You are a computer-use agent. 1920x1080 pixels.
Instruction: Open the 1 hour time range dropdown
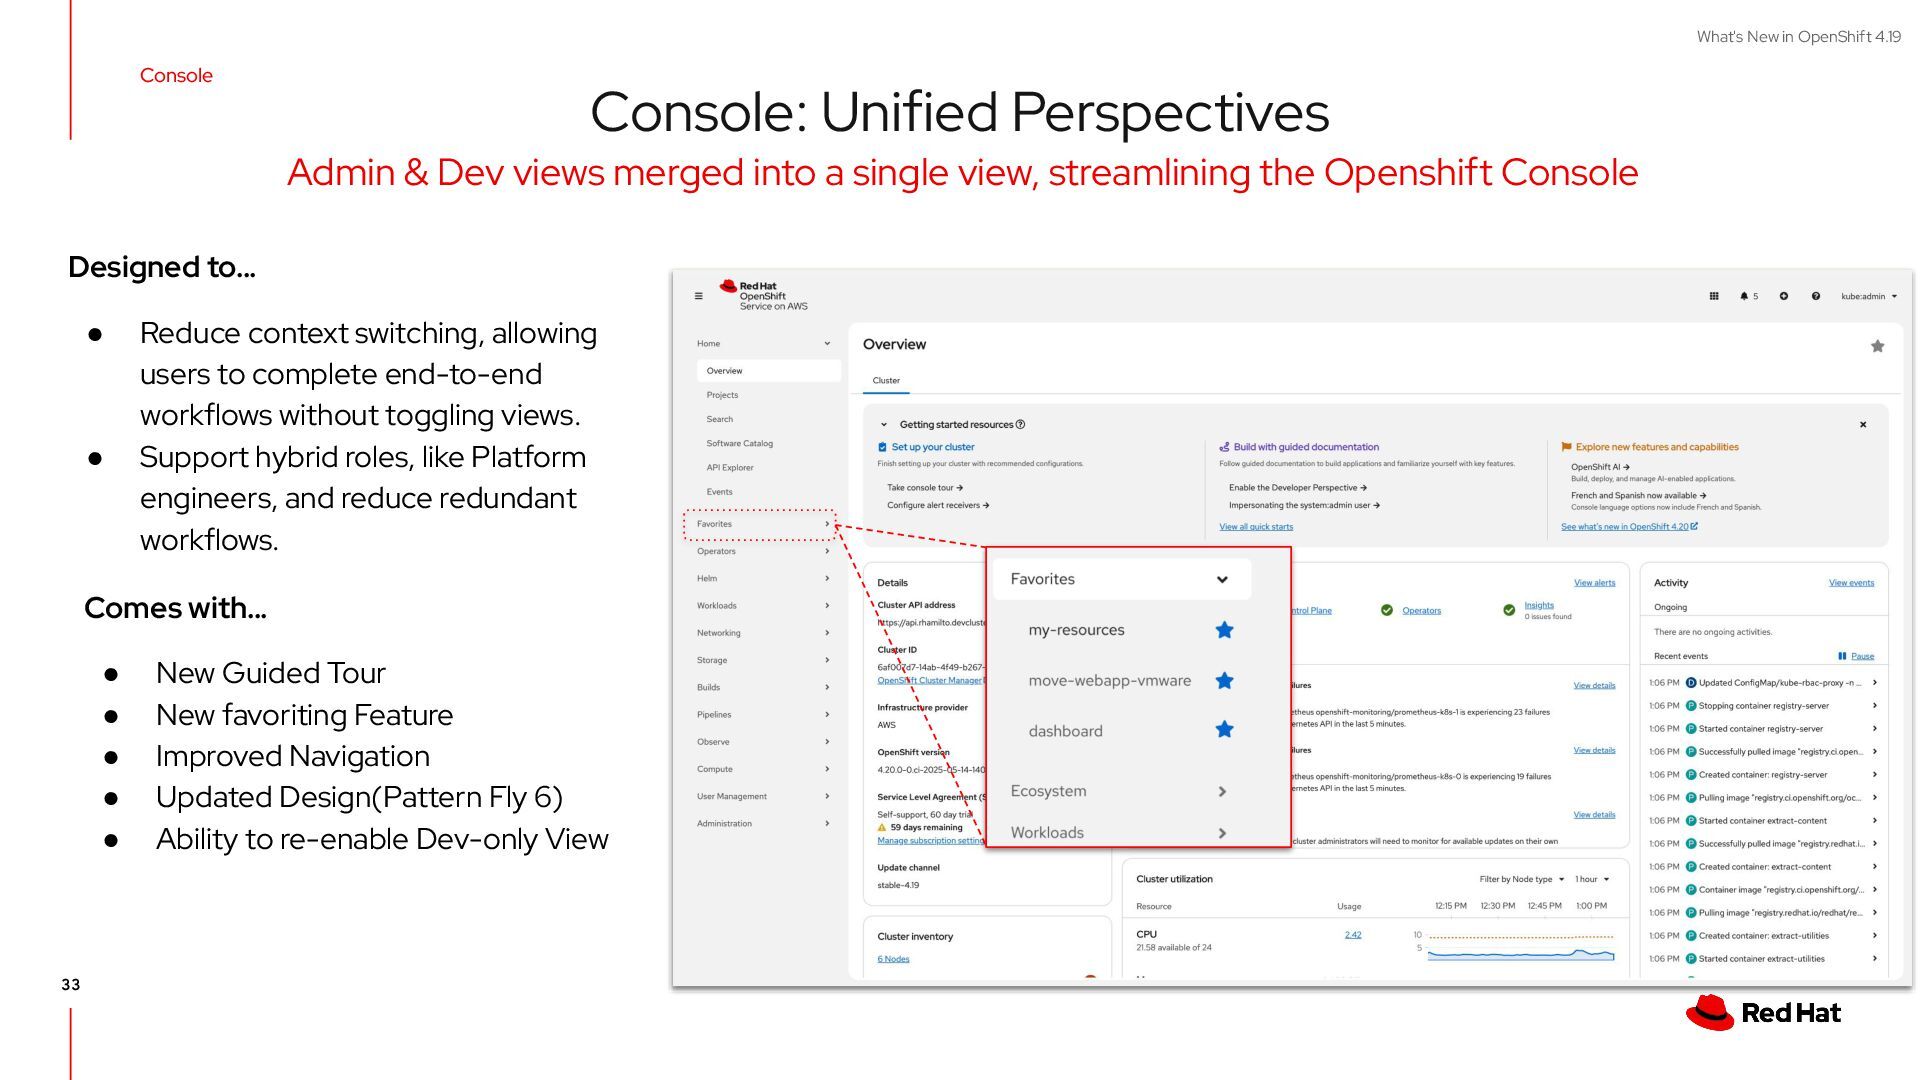pyautogui.click(x=1592, y=879)
